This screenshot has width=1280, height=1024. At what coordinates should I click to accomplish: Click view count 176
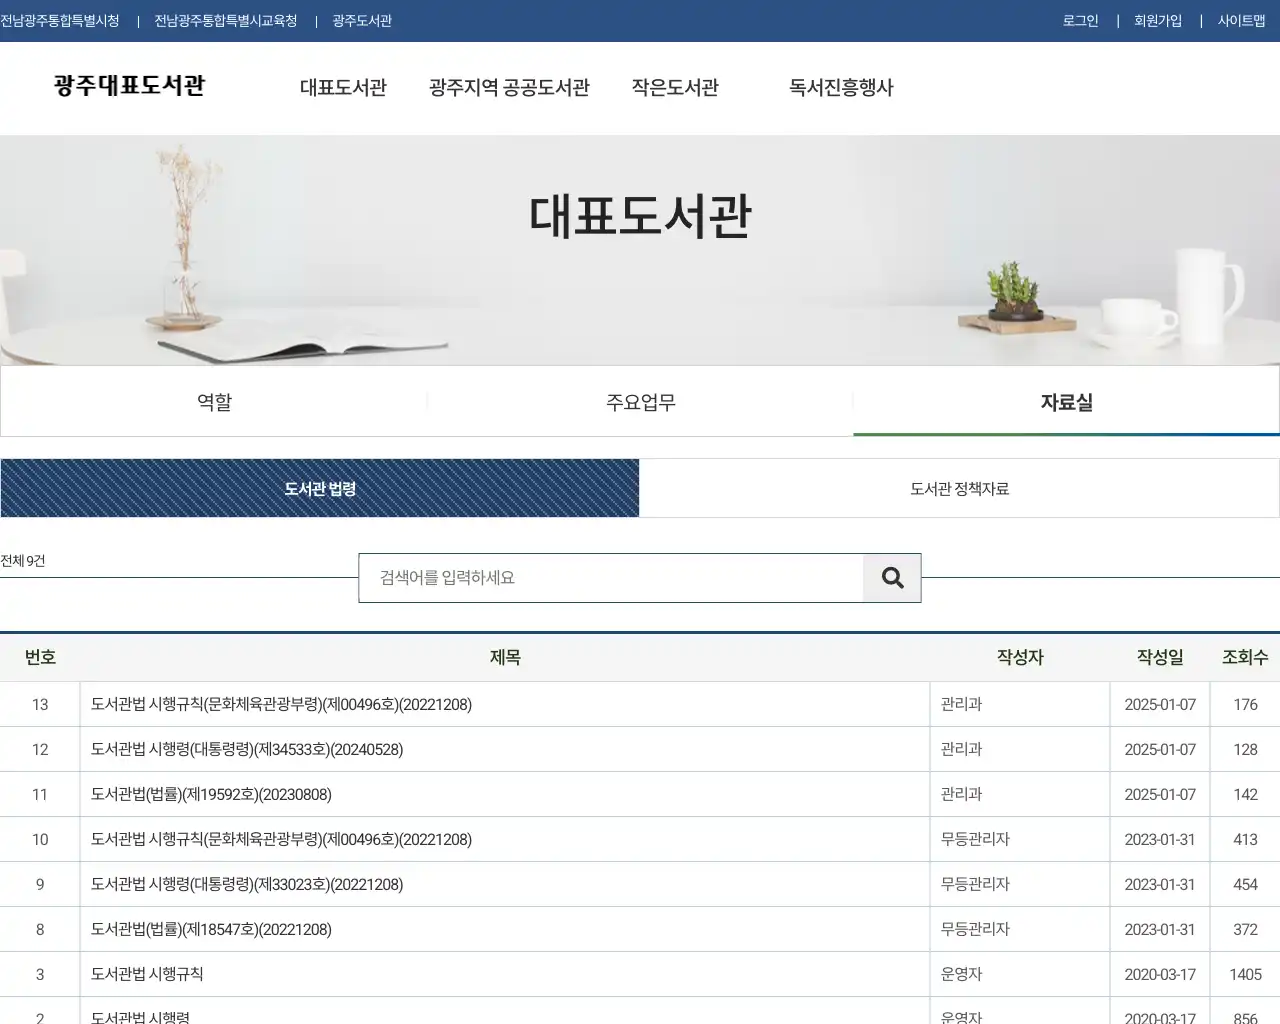point(1245,705)
